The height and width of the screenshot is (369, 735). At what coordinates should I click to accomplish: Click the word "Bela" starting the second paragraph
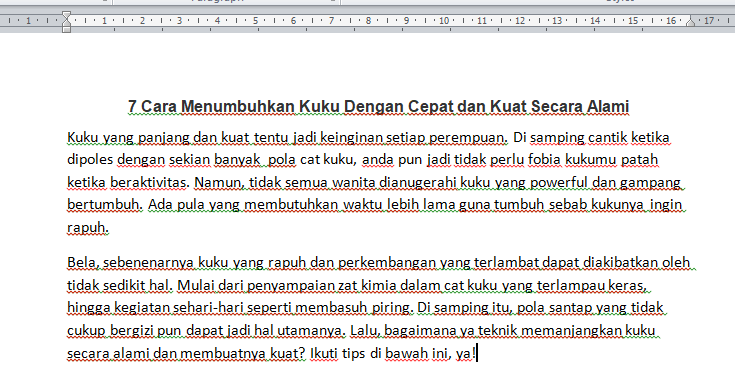pos(83,263)
